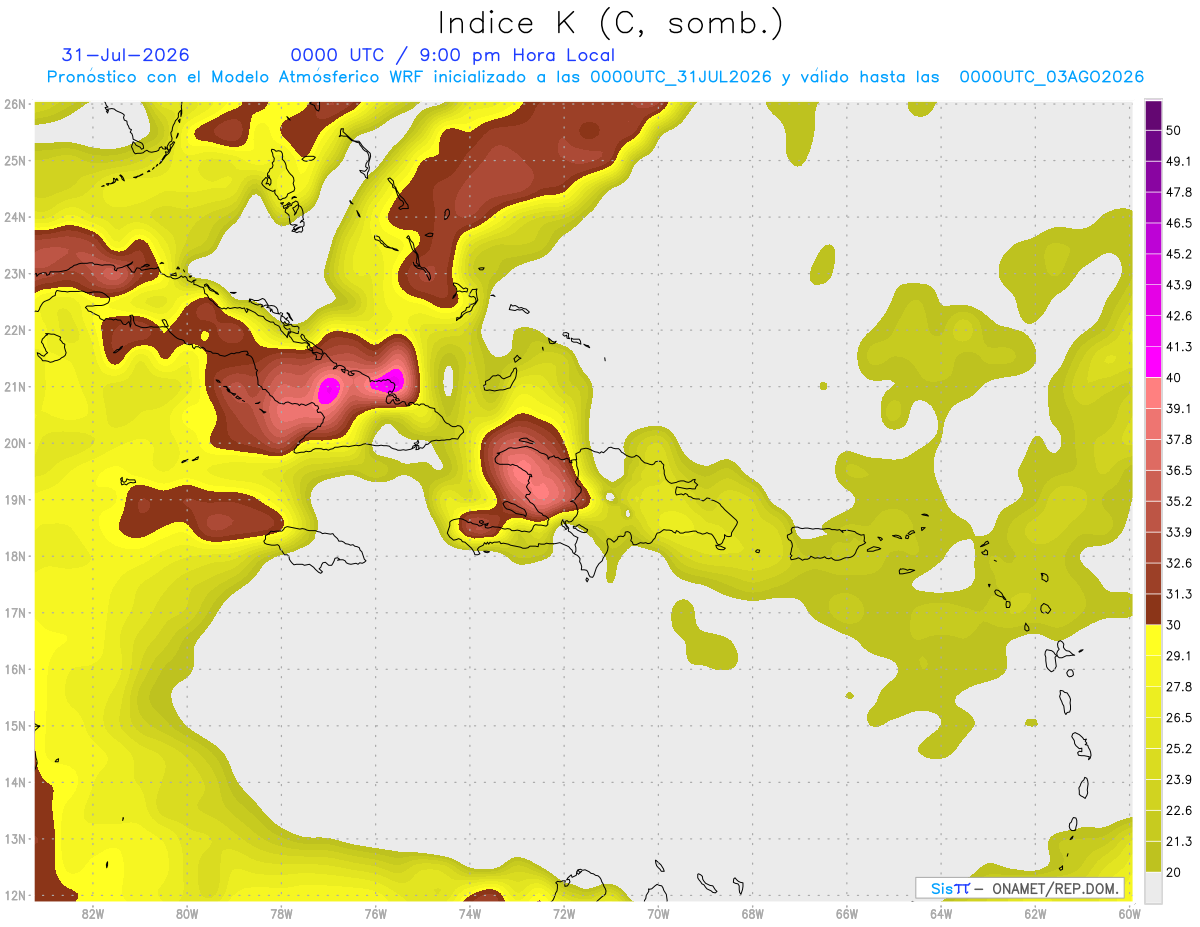Click the "70W" longitude label

click(658, 914)
